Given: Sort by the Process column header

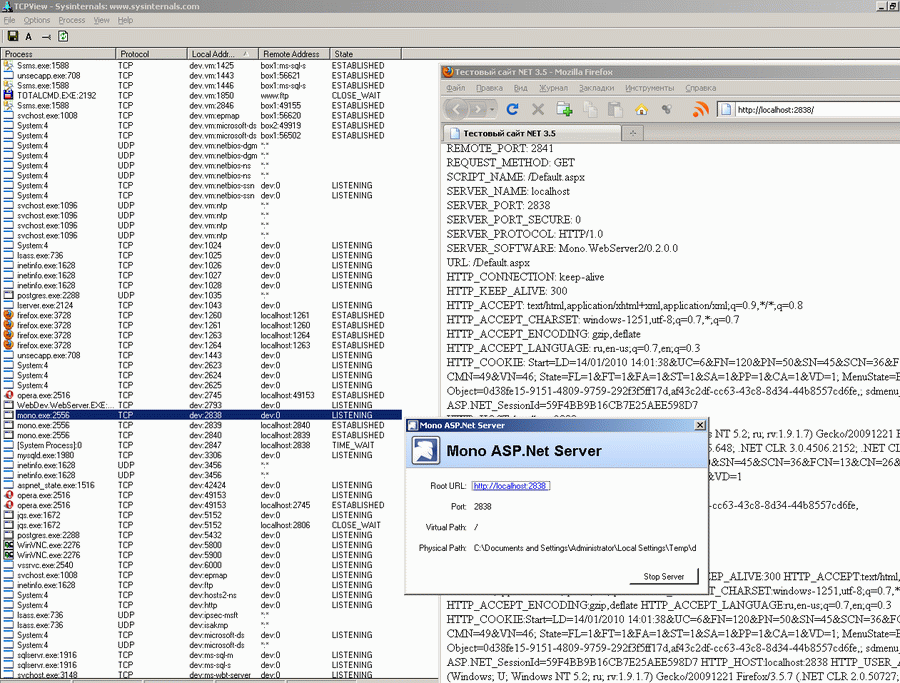Looking at the screenshot, I should (x=58, y=54).
